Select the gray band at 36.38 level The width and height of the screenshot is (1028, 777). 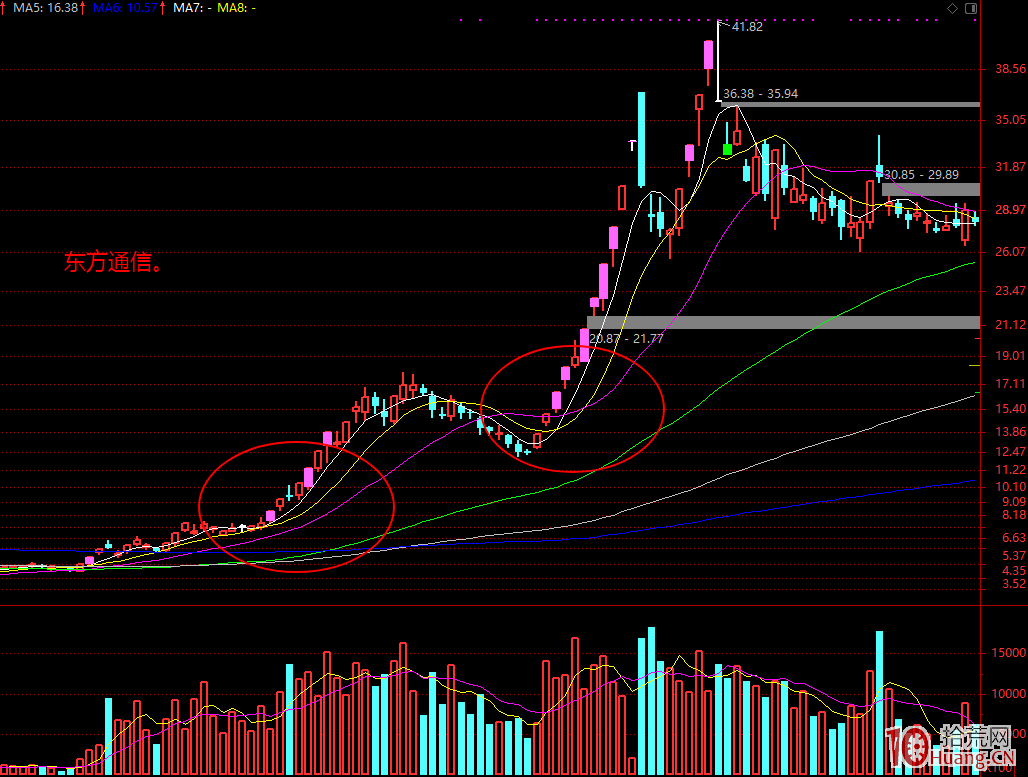(x=850, y=104)
